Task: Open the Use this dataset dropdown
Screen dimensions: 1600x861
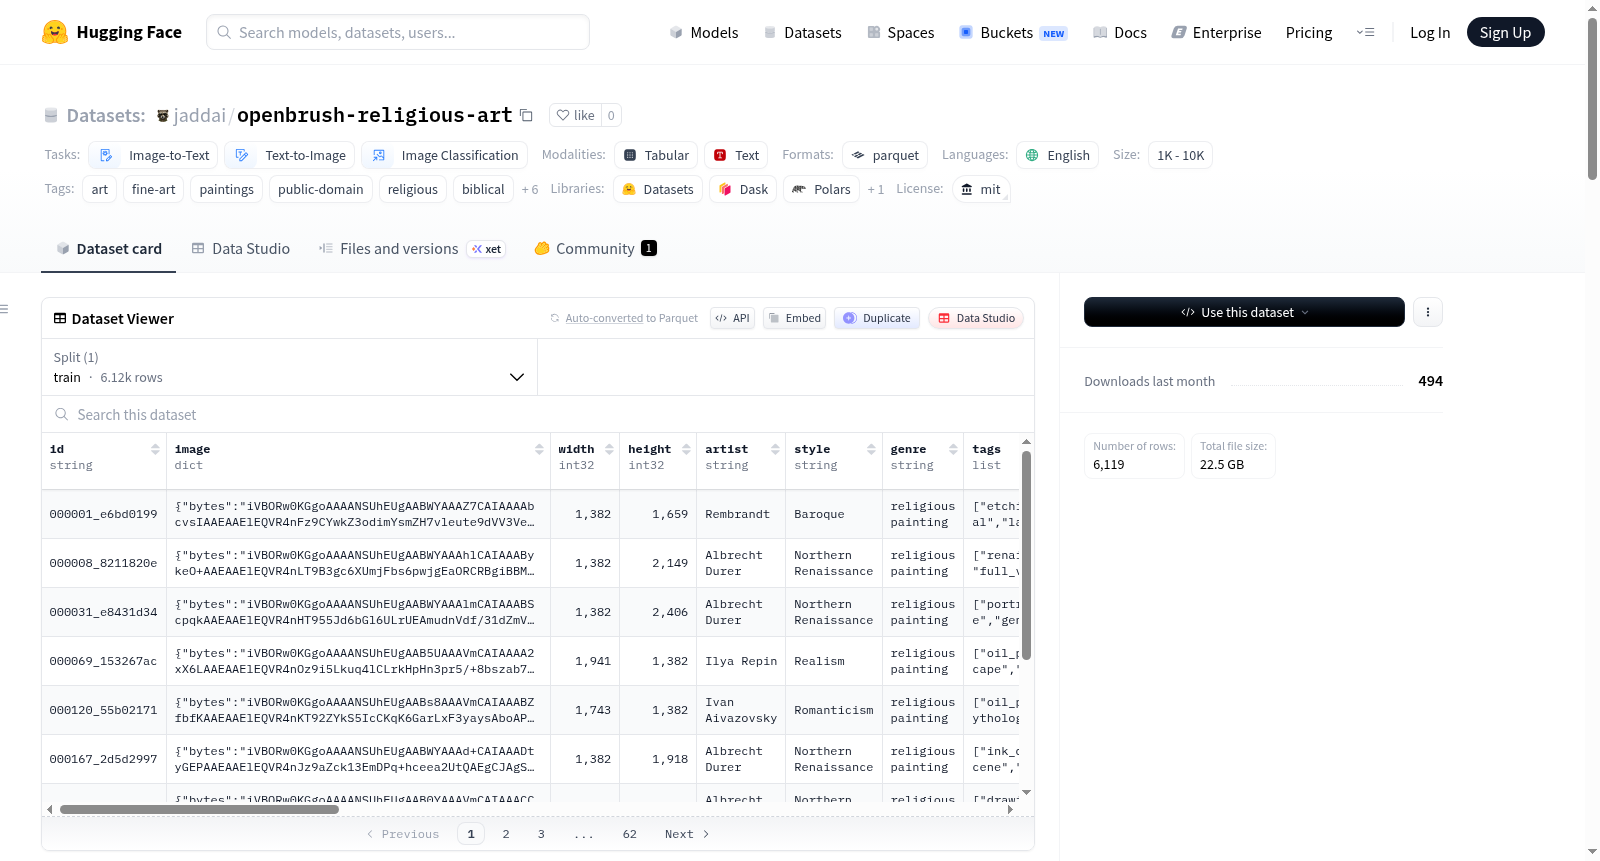Action: pyautogui.click(x=1244, y=312)
